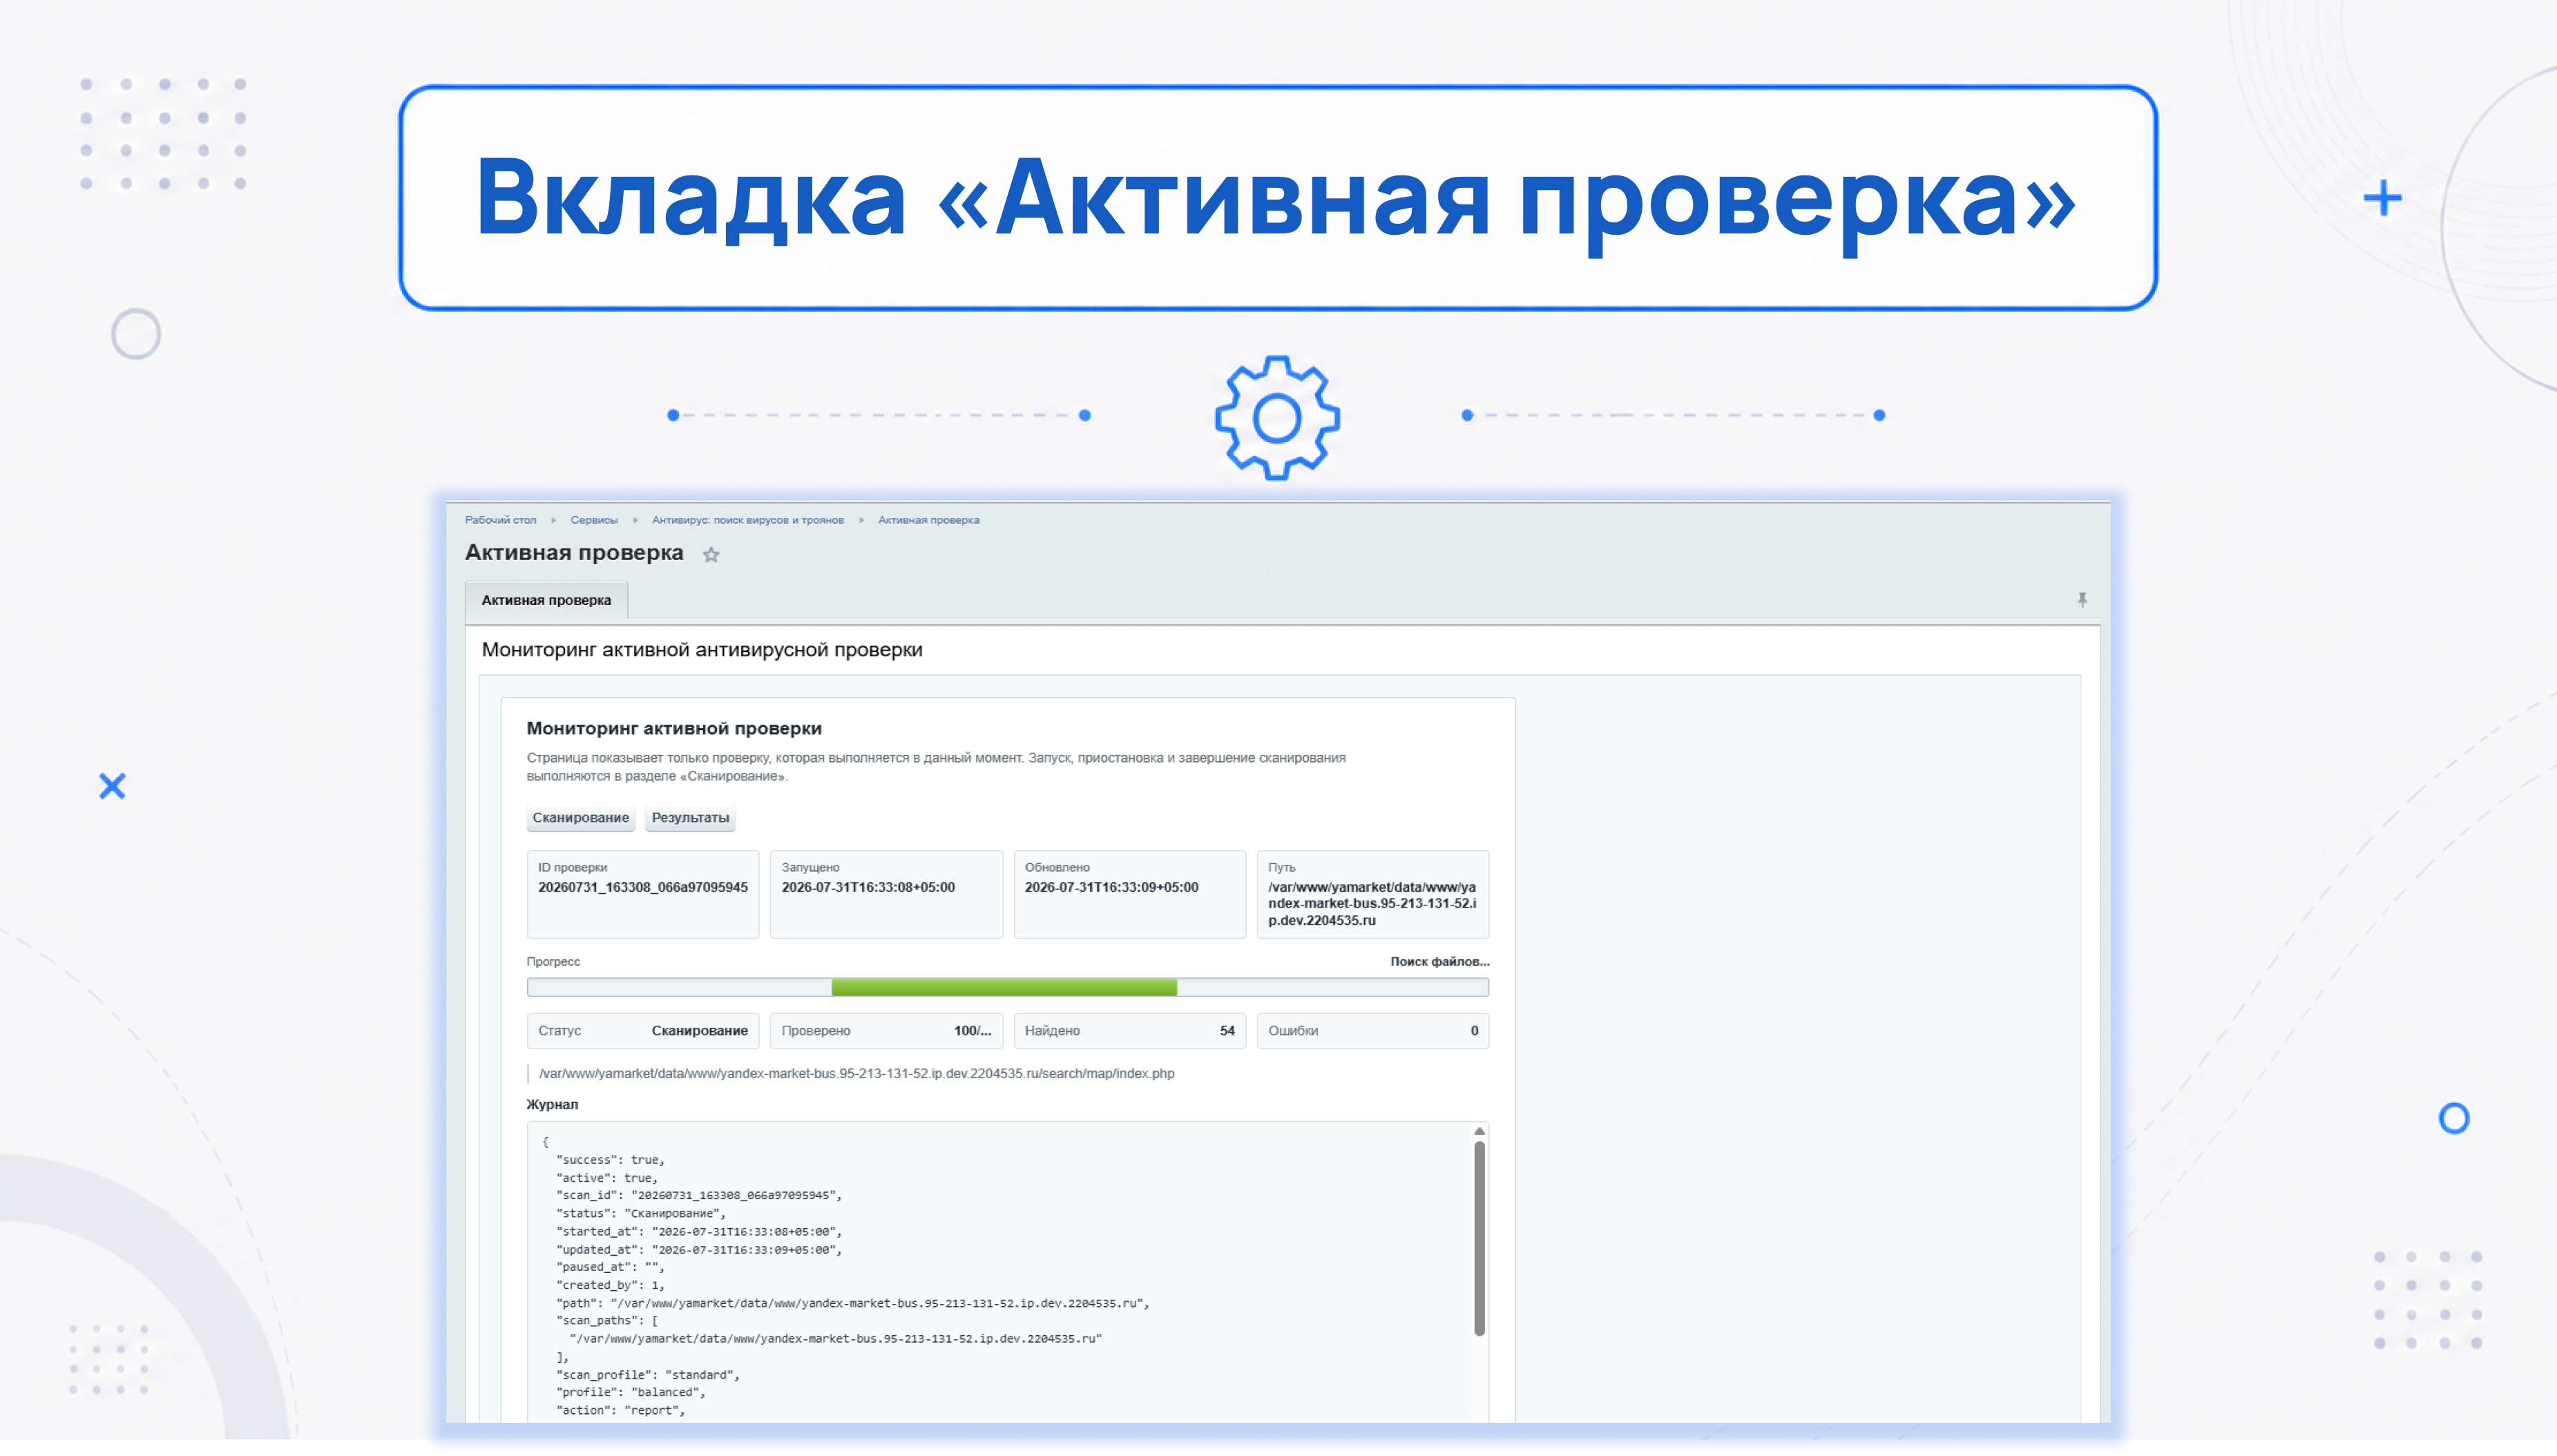Click the Активная проверка breadcrumb link
The width and height of the screenshot is (2557, 1456).
coord(929,520)
